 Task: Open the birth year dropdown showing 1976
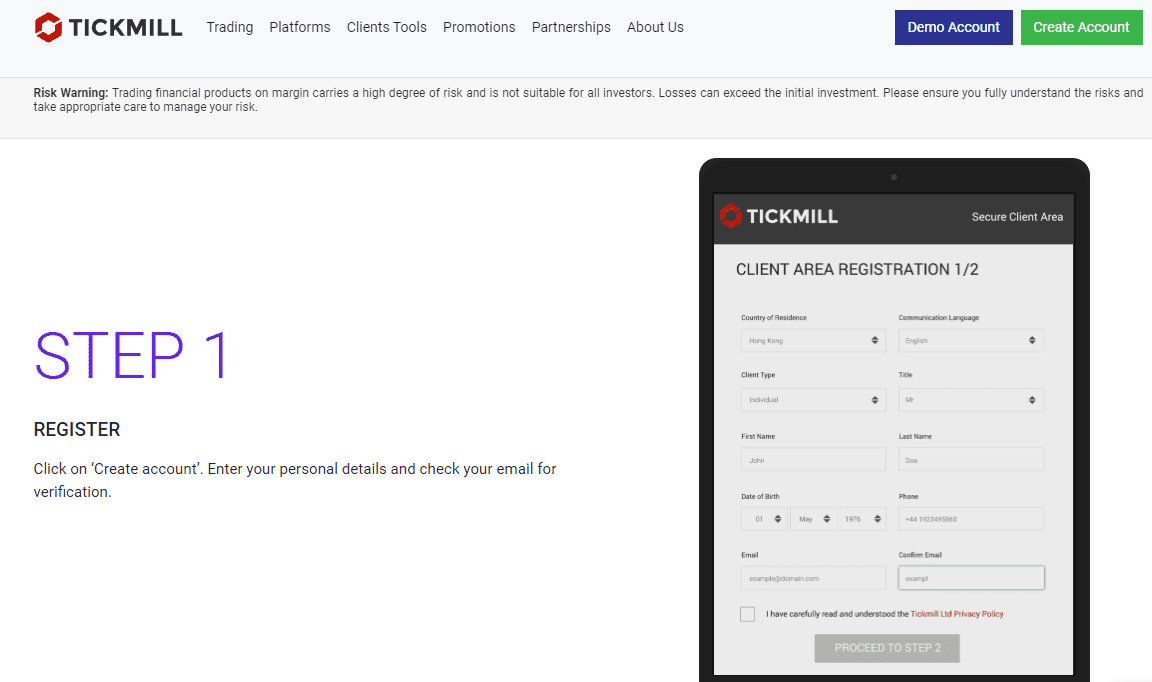click(x=863, y=519)
